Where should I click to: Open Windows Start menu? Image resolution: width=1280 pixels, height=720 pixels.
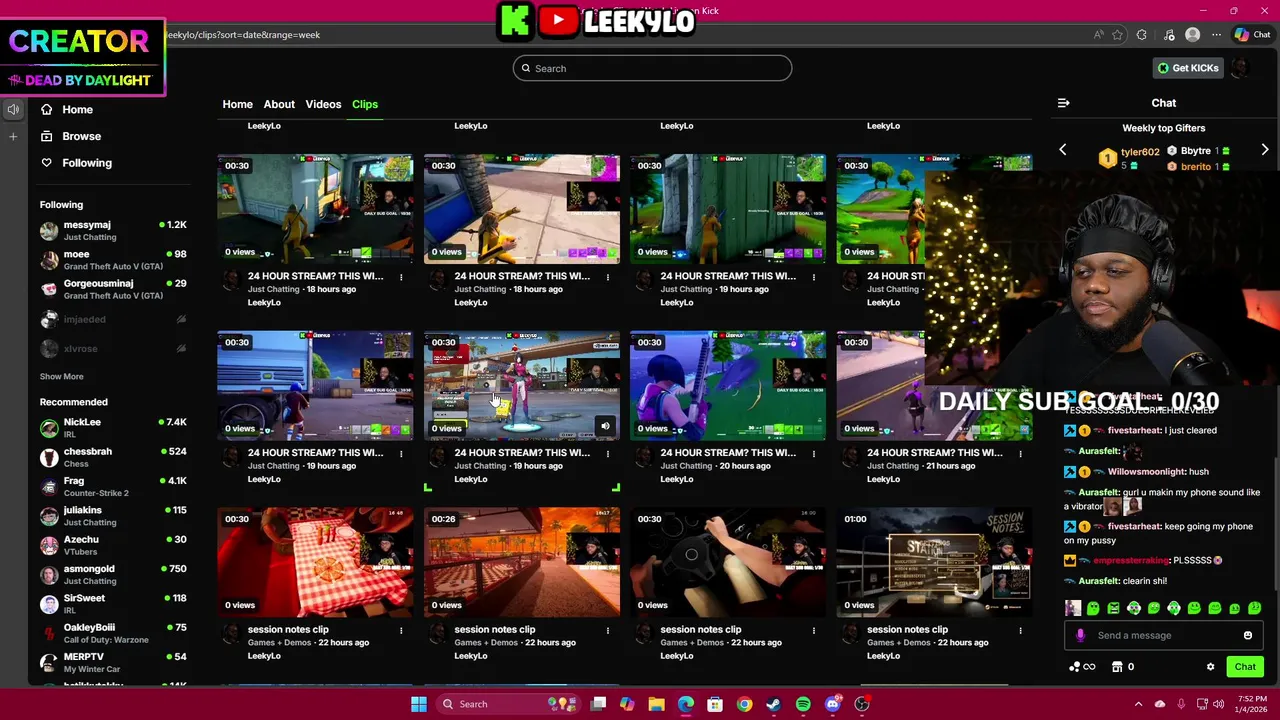pos(419,704)
